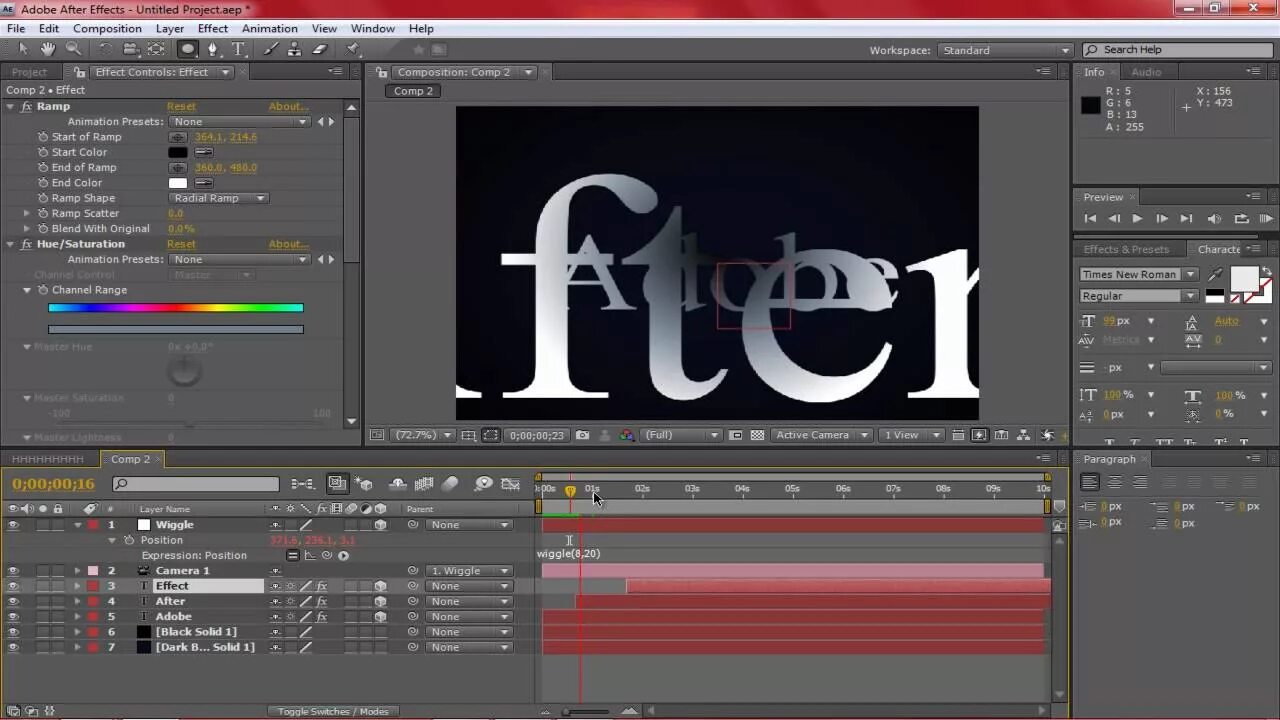The image size is (1280, 720).
Task: Expand the Ramp Scatter property
Action: tap(27, 213)
